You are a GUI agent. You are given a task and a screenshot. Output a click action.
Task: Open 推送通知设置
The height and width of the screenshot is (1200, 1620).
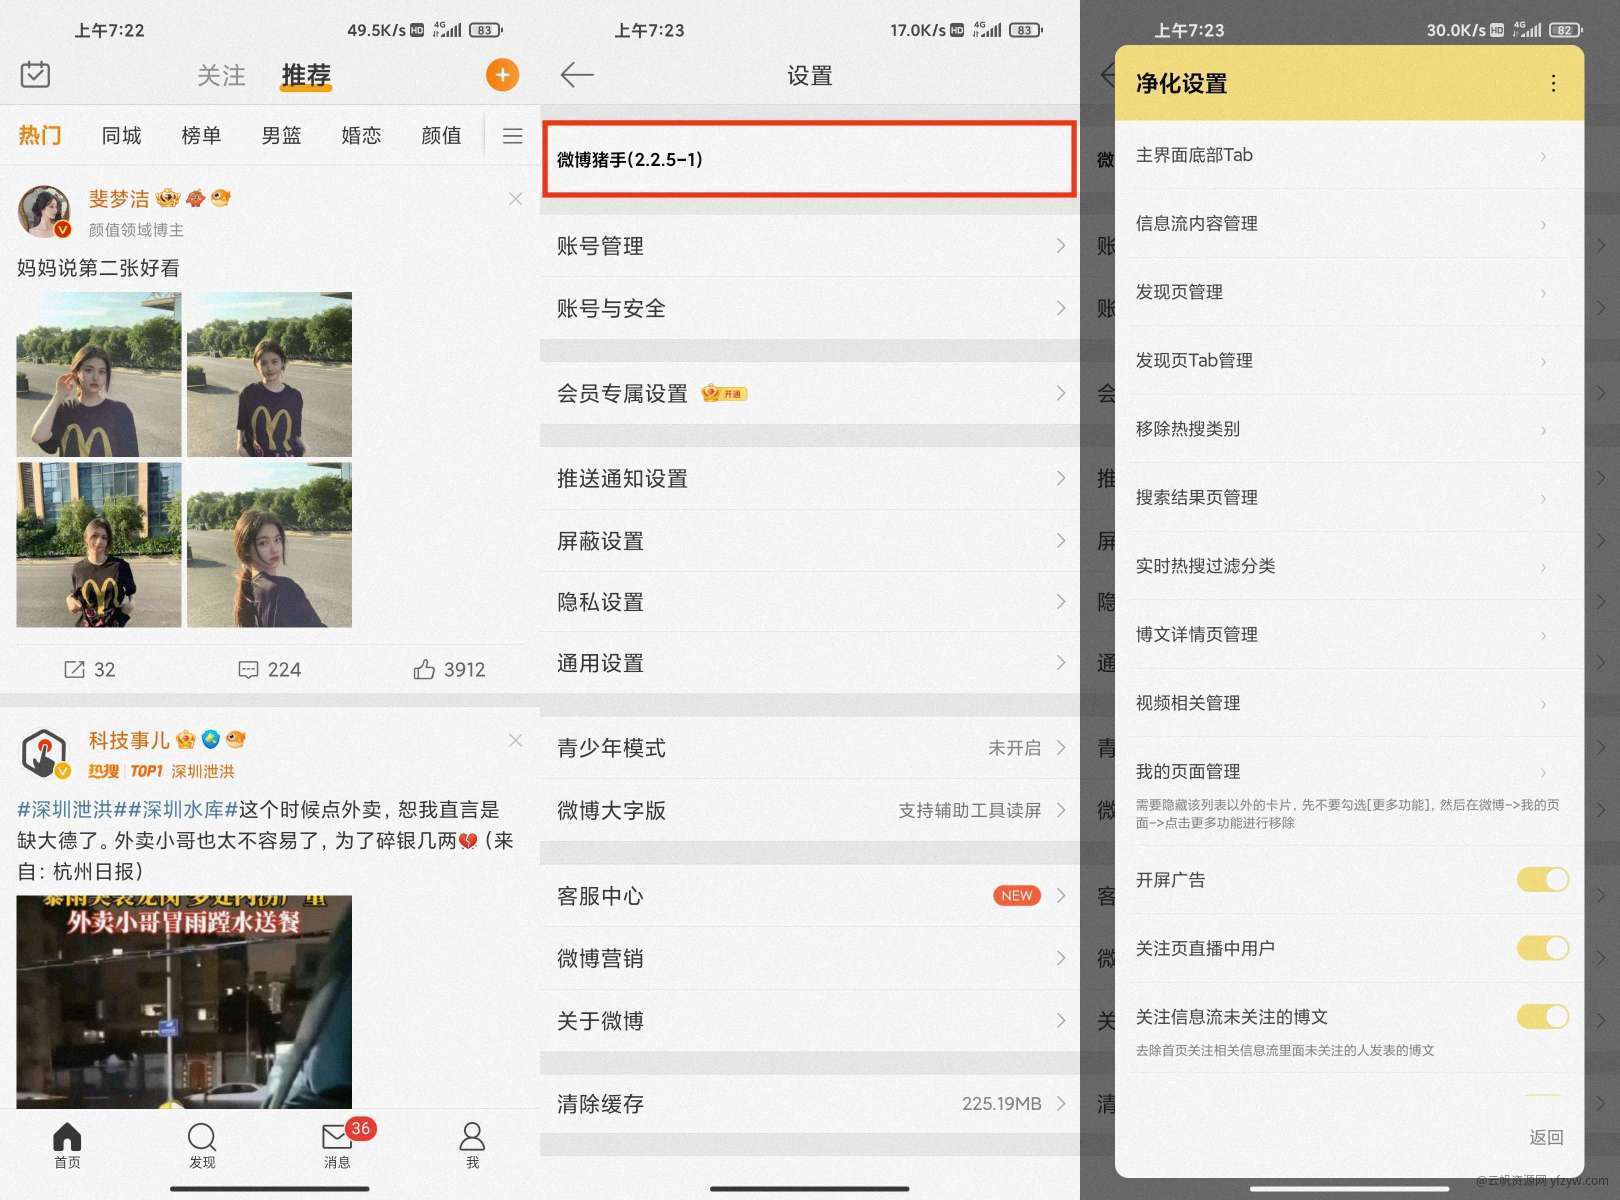[810, 478]
